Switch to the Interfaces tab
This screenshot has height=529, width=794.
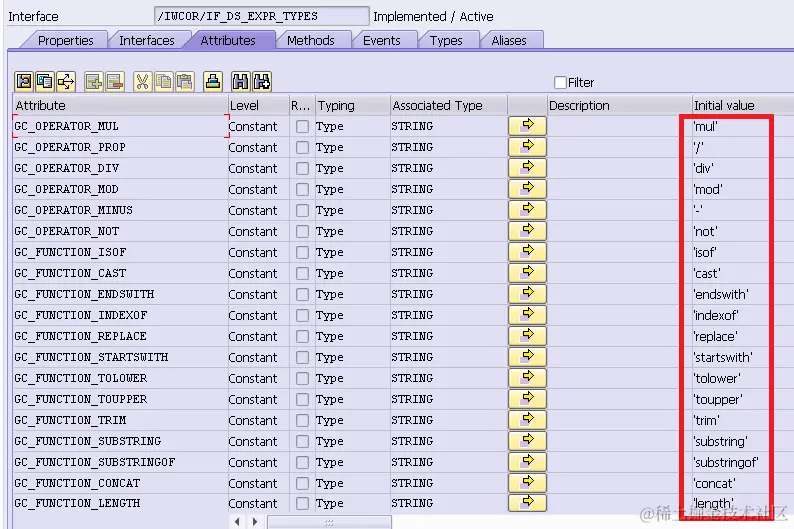click(147, 40)
